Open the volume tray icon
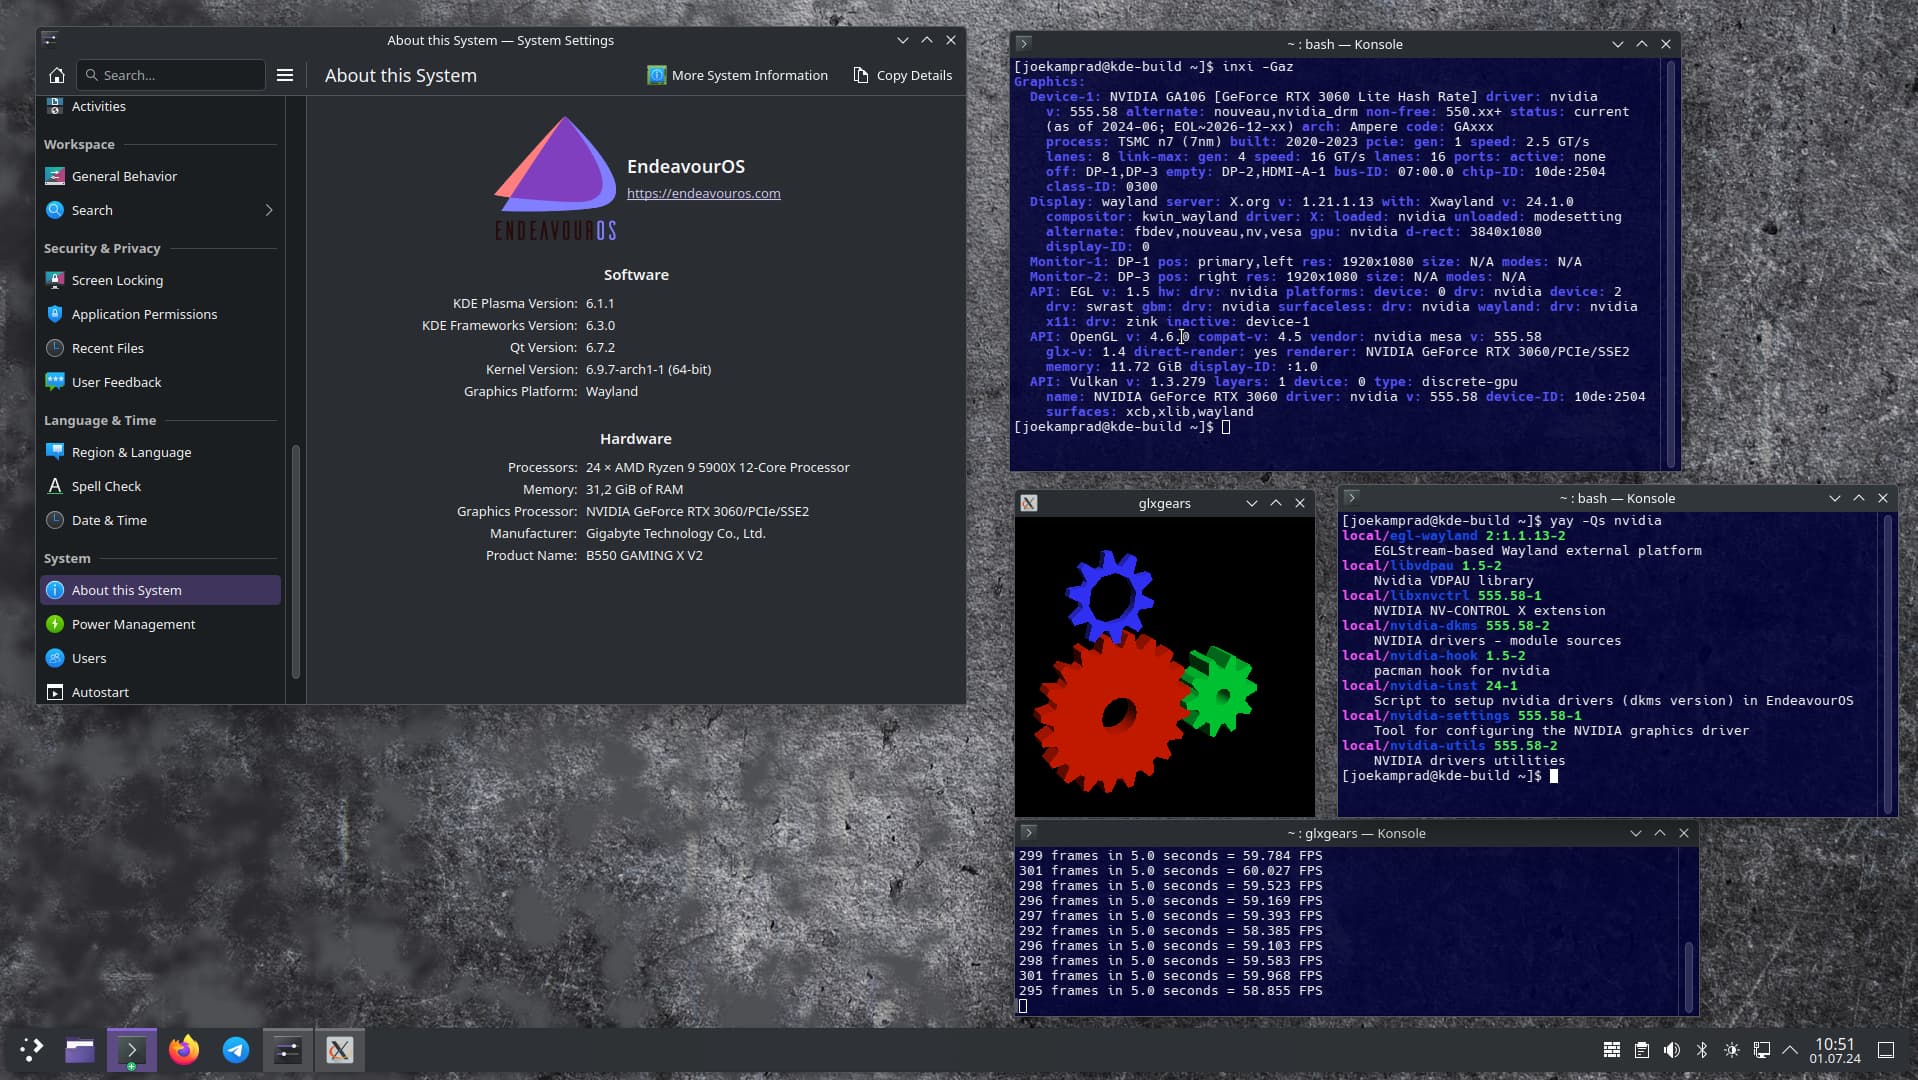Viewport: 1918px width, 1080px height. (1672, 1050)
